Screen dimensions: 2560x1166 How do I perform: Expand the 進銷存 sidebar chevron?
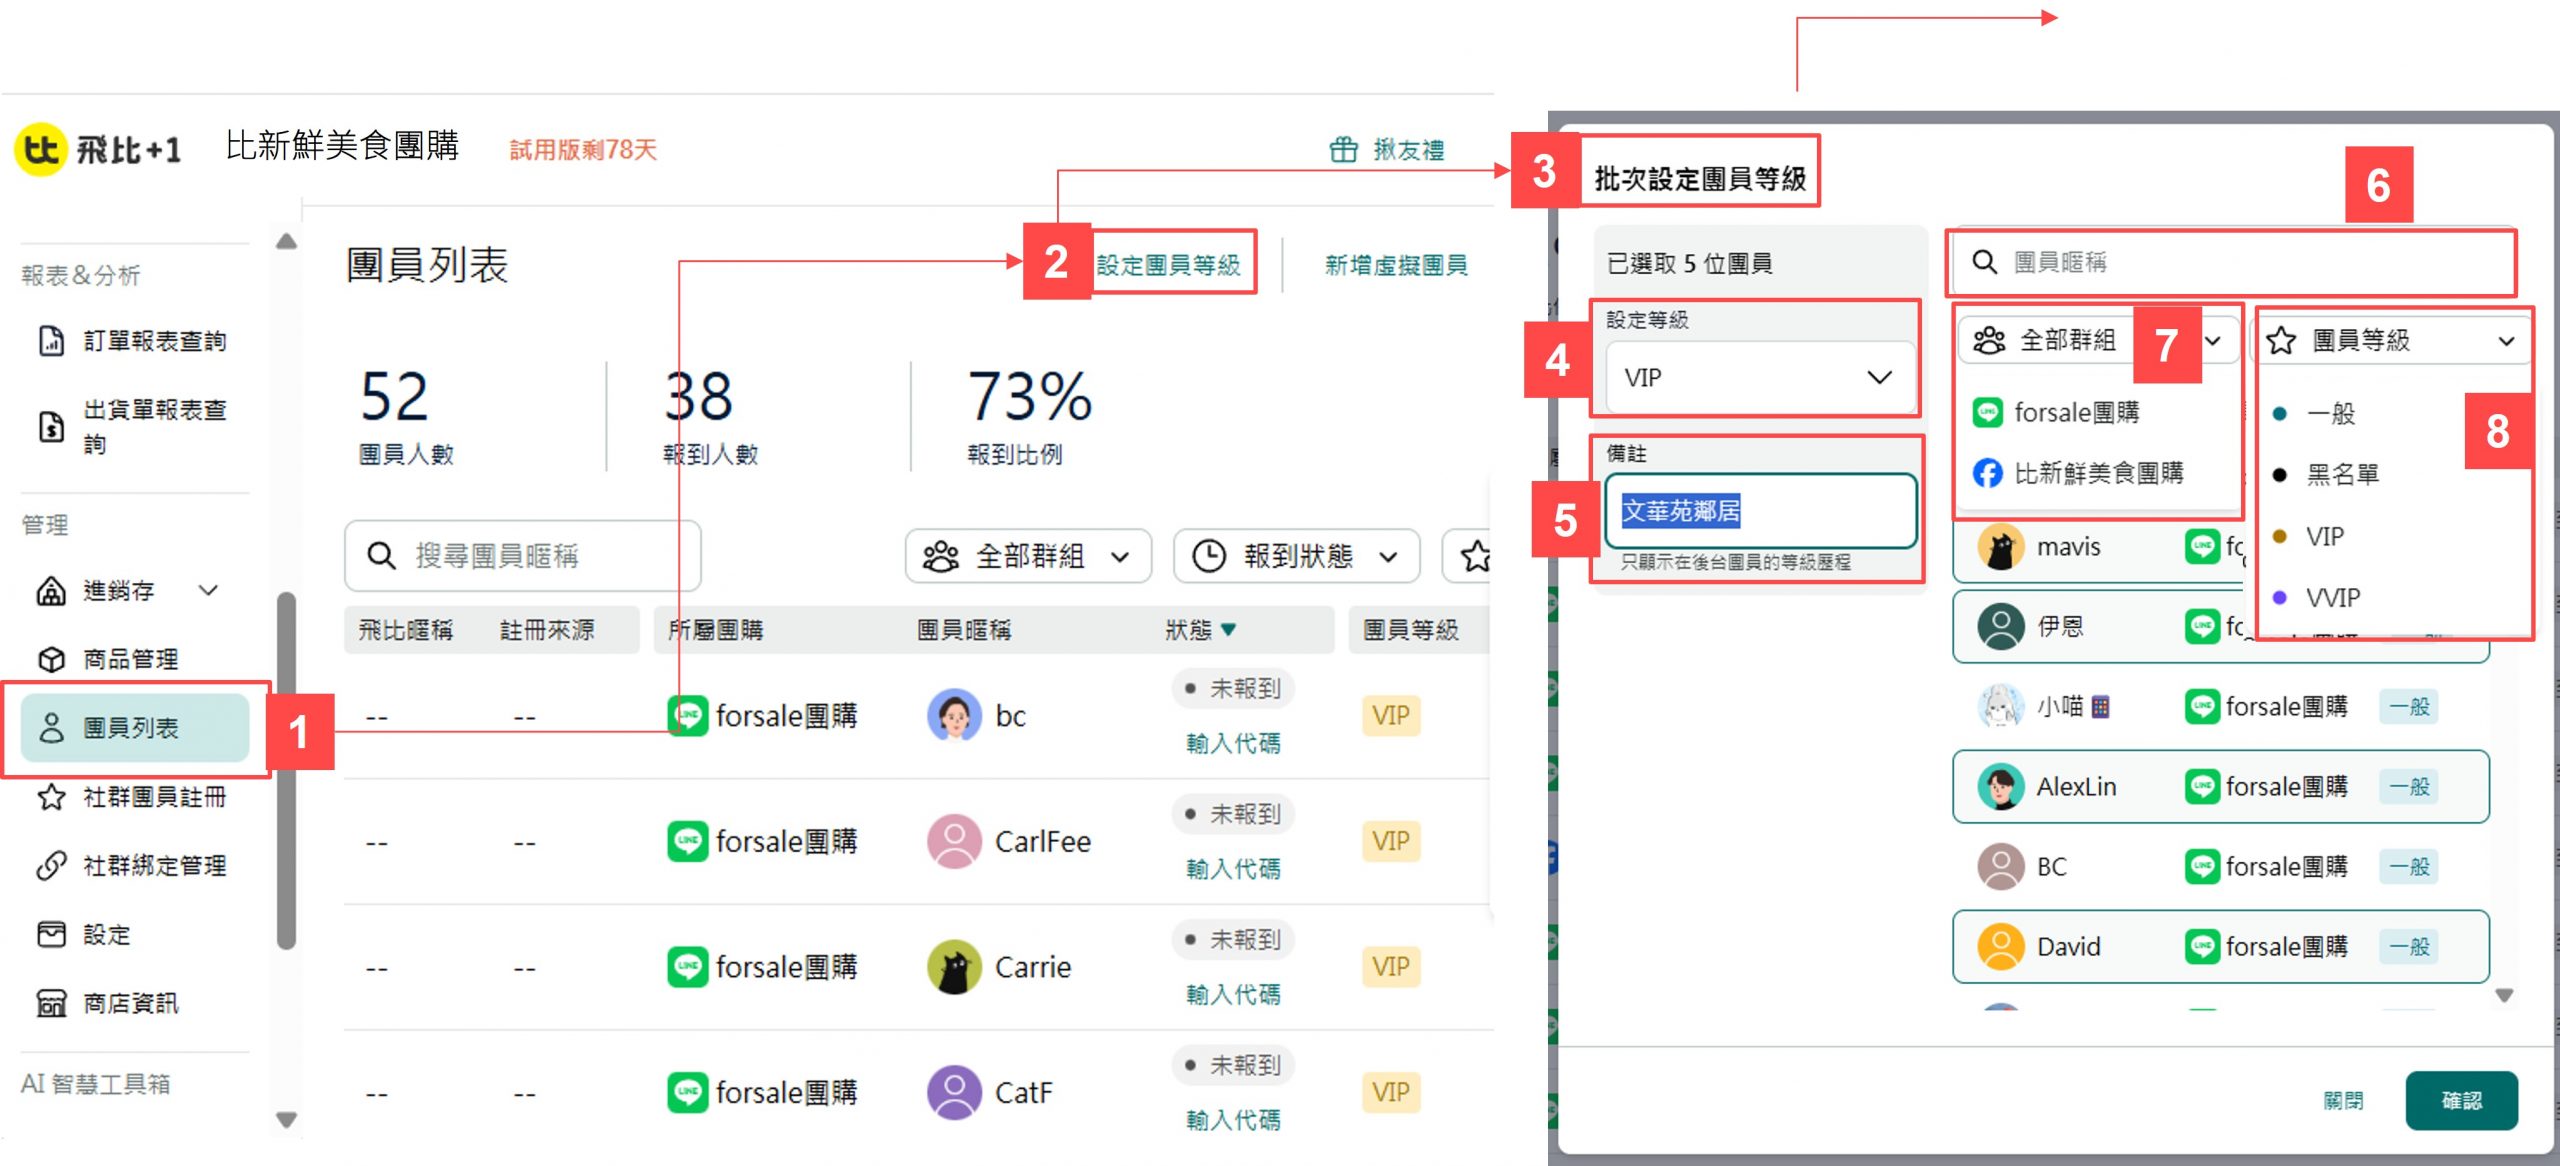[x=208, y=590]
